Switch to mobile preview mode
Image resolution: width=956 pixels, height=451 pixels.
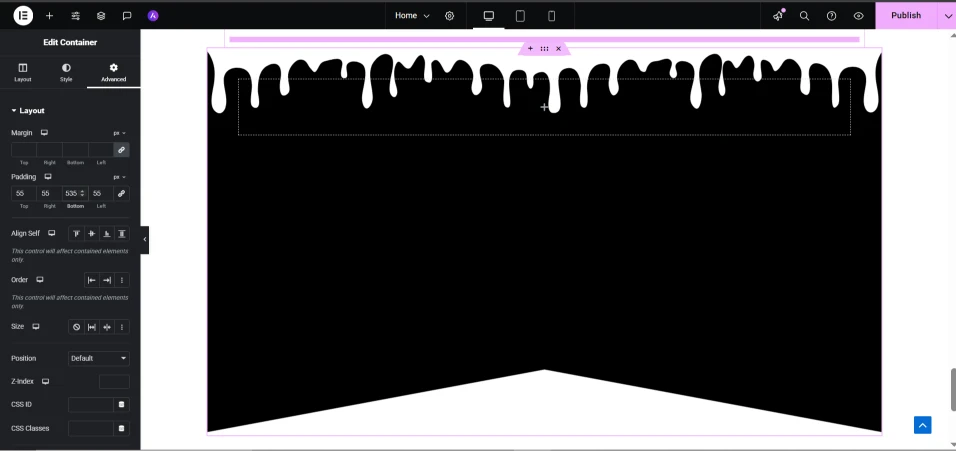(551, 16)
